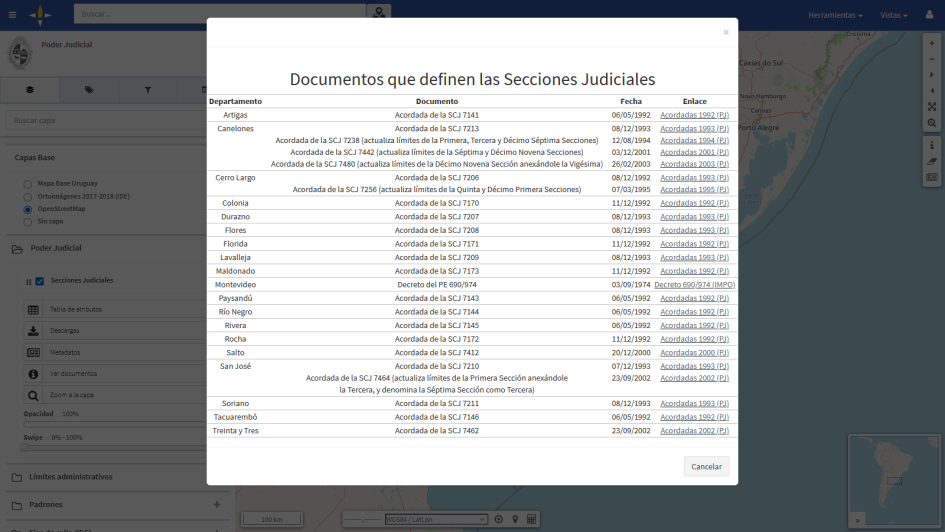Expand the Padrones folder
This screenshot has height=532, width=945.
pyautogui.click(x=17, y=505)
